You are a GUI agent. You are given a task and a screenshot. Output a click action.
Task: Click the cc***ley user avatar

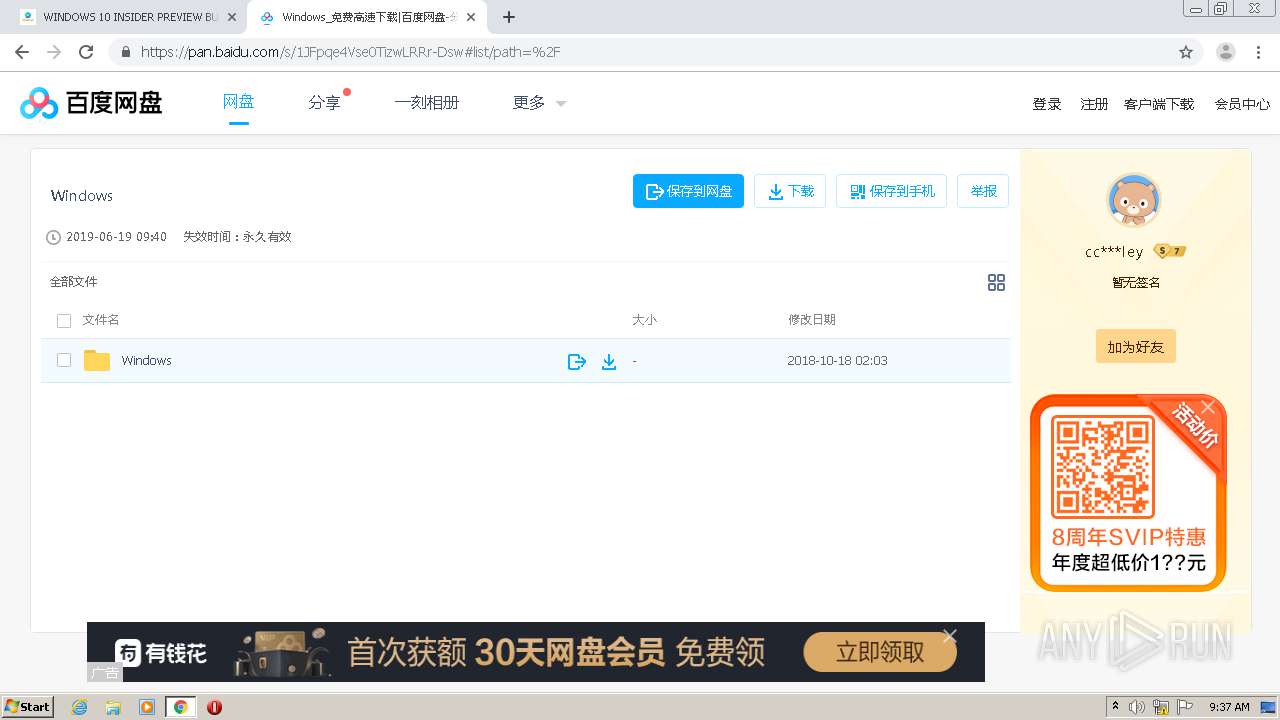[1134, 200]
